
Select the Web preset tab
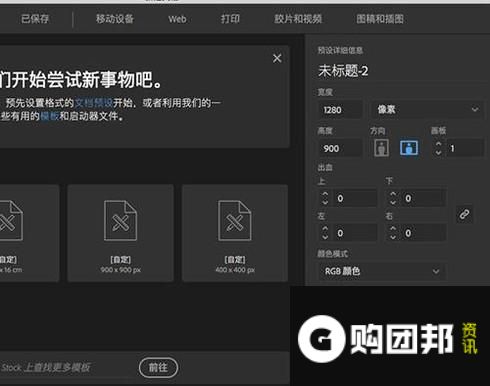point(177,19)
